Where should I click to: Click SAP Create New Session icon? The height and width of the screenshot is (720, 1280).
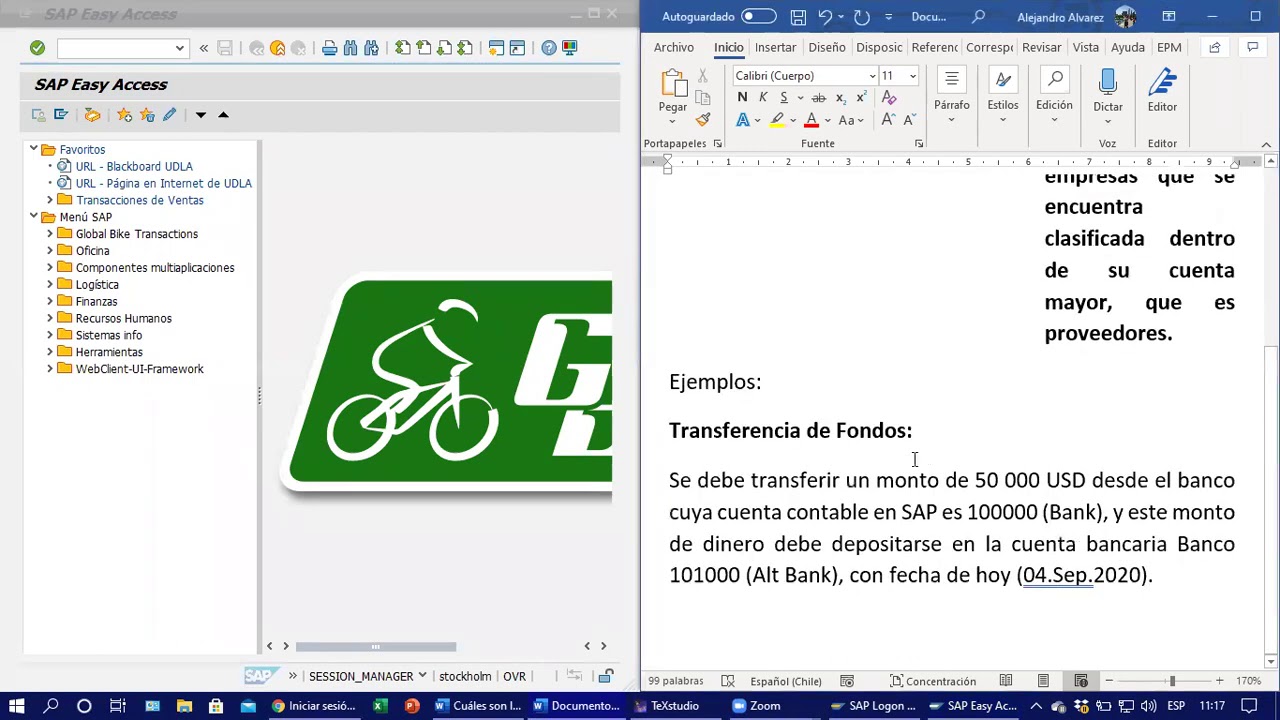pyautogui.click(x=496, y=48)
